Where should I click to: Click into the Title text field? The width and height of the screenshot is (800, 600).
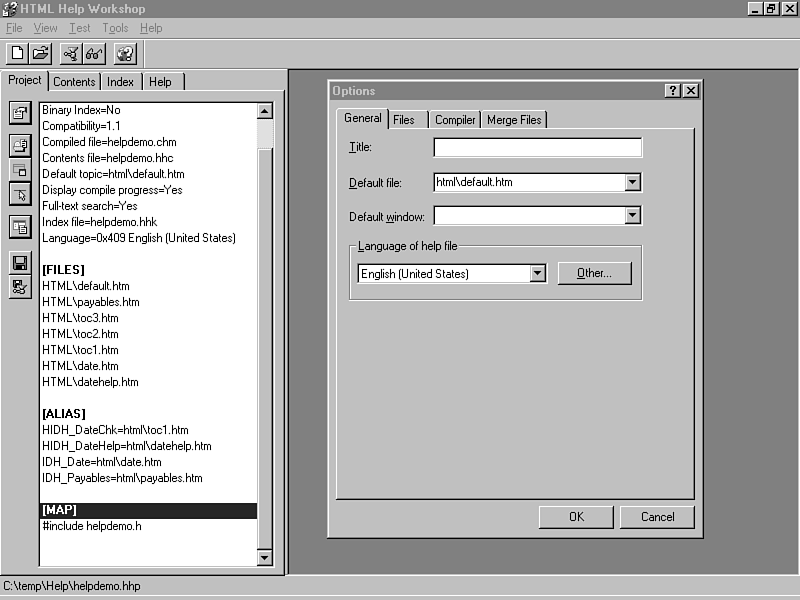[x=537, y=148]
